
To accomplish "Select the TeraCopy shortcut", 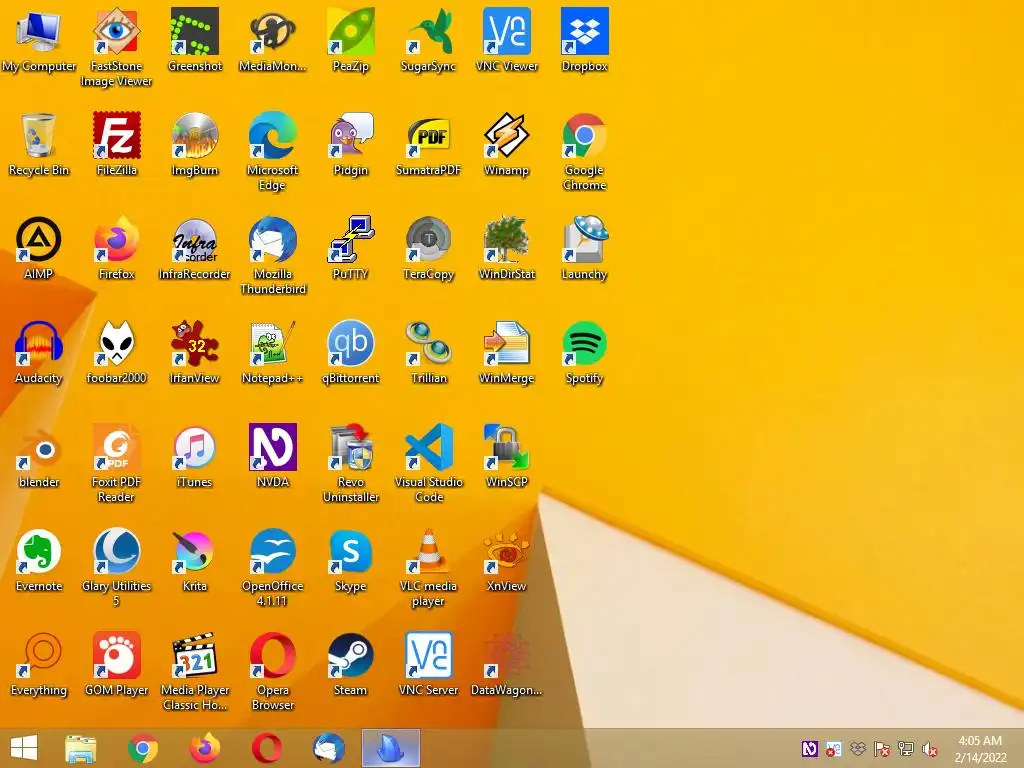I will [x=428, y=239].
